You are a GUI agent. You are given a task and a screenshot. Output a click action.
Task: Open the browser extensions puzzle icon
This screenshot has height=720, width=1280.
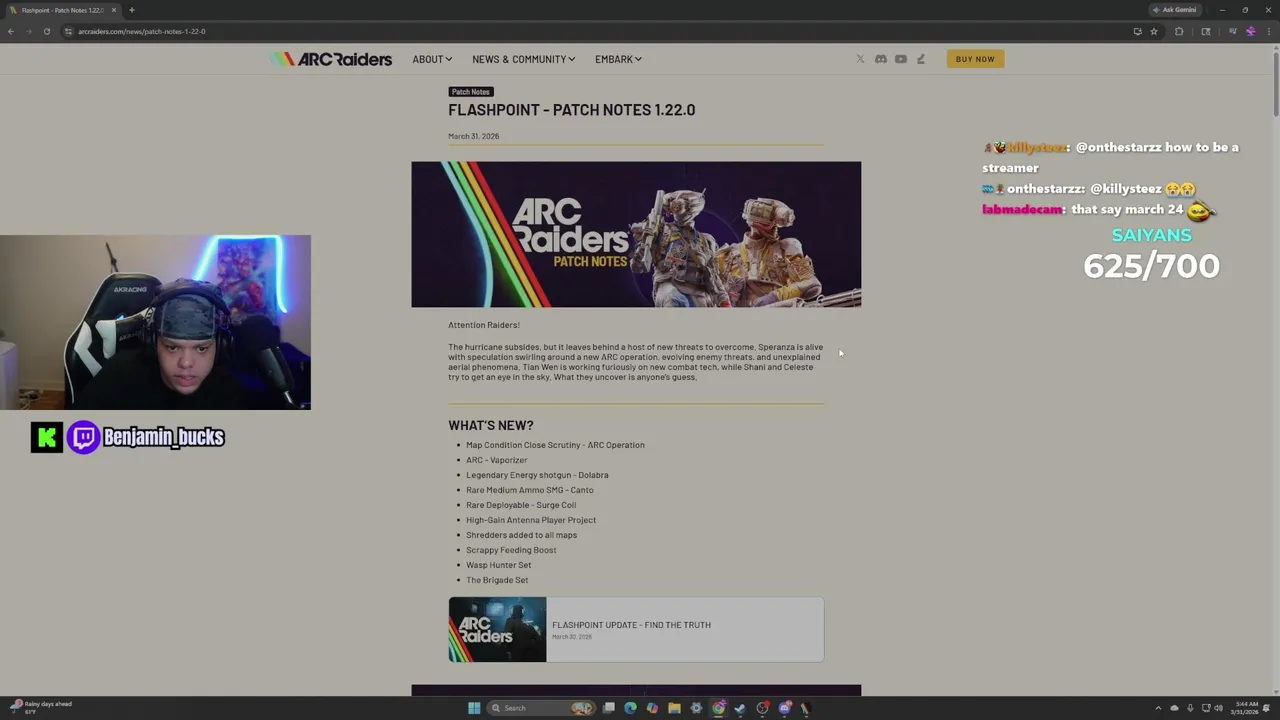[x=1179, y=31]
